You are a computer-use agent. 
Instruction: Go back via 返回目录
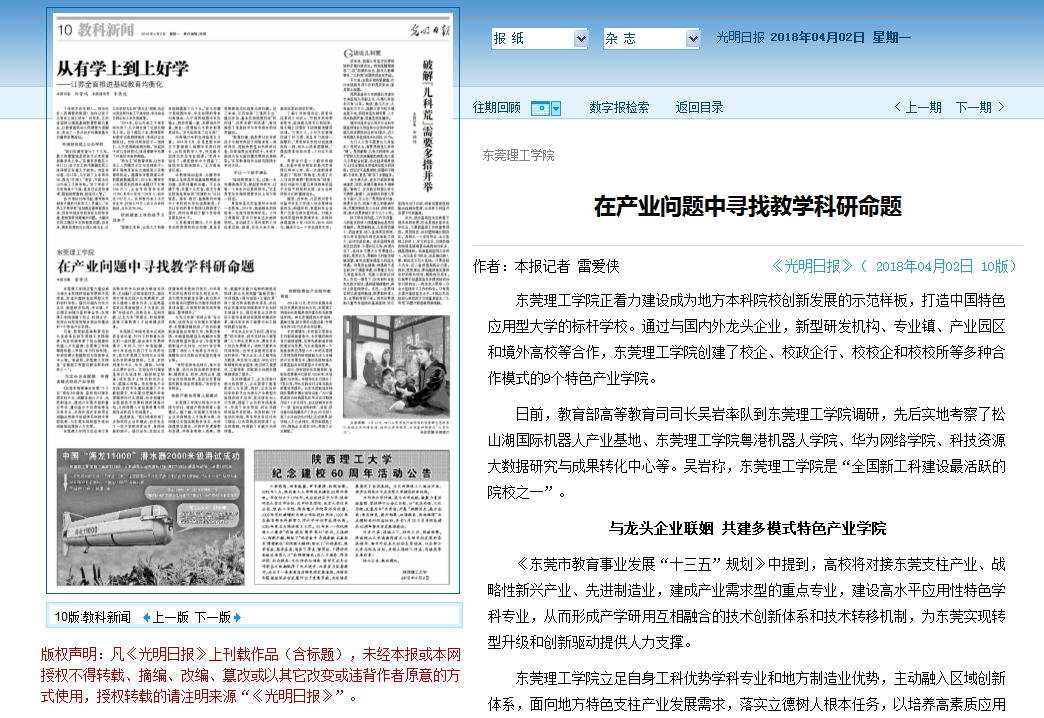tap(699, 108)
